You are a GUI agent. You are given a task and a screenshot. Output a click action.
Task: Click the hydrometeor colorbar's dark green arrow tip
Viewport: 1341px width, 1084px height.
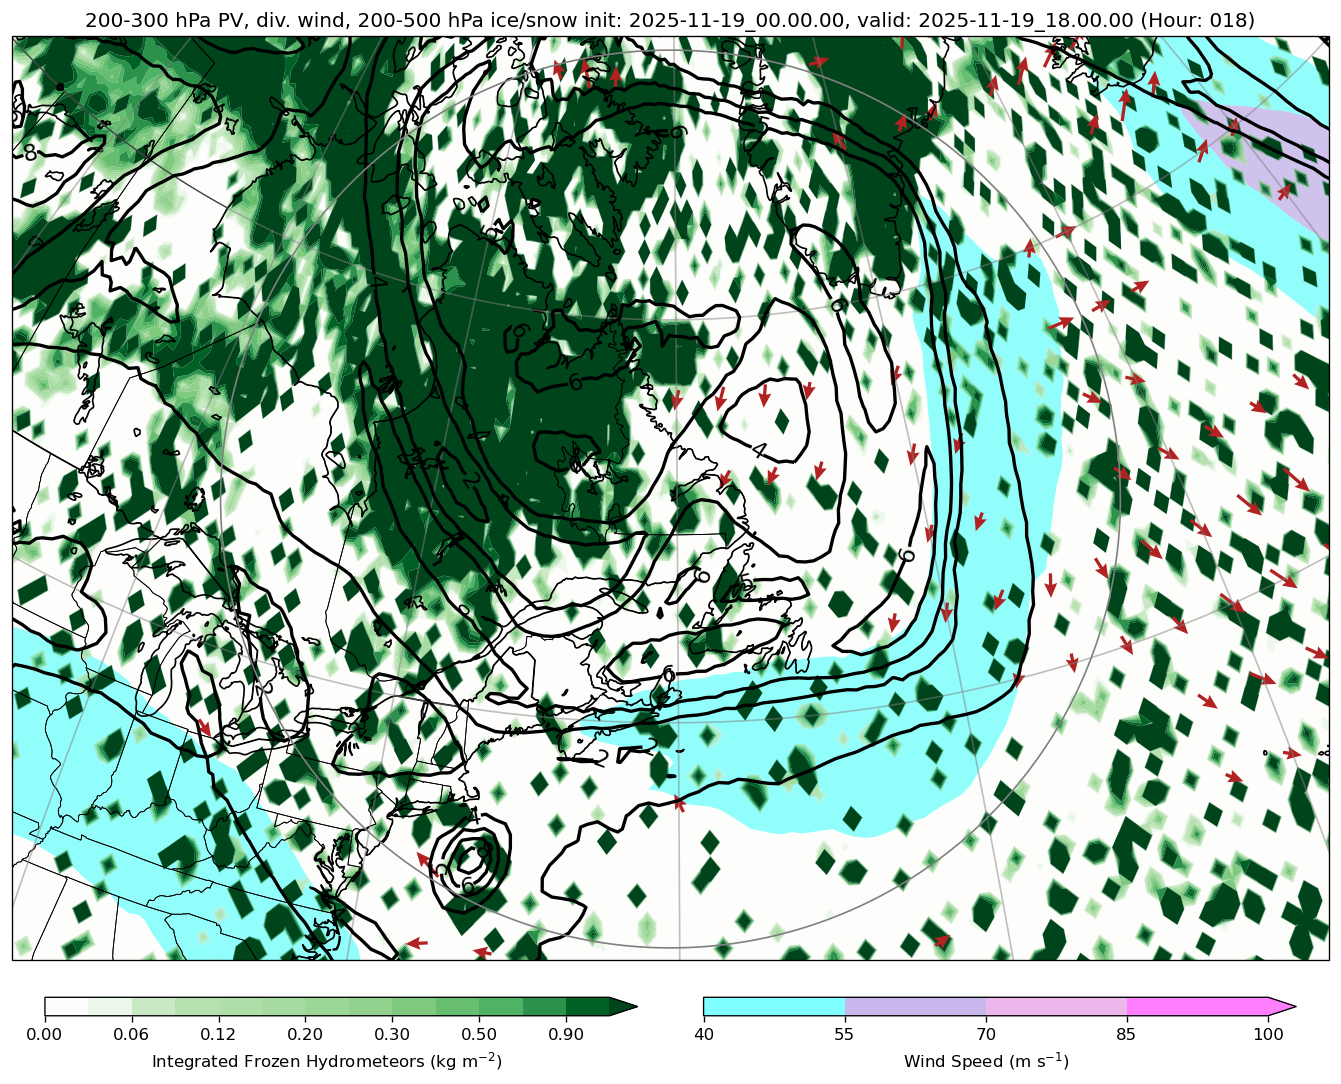point(624,1006)
